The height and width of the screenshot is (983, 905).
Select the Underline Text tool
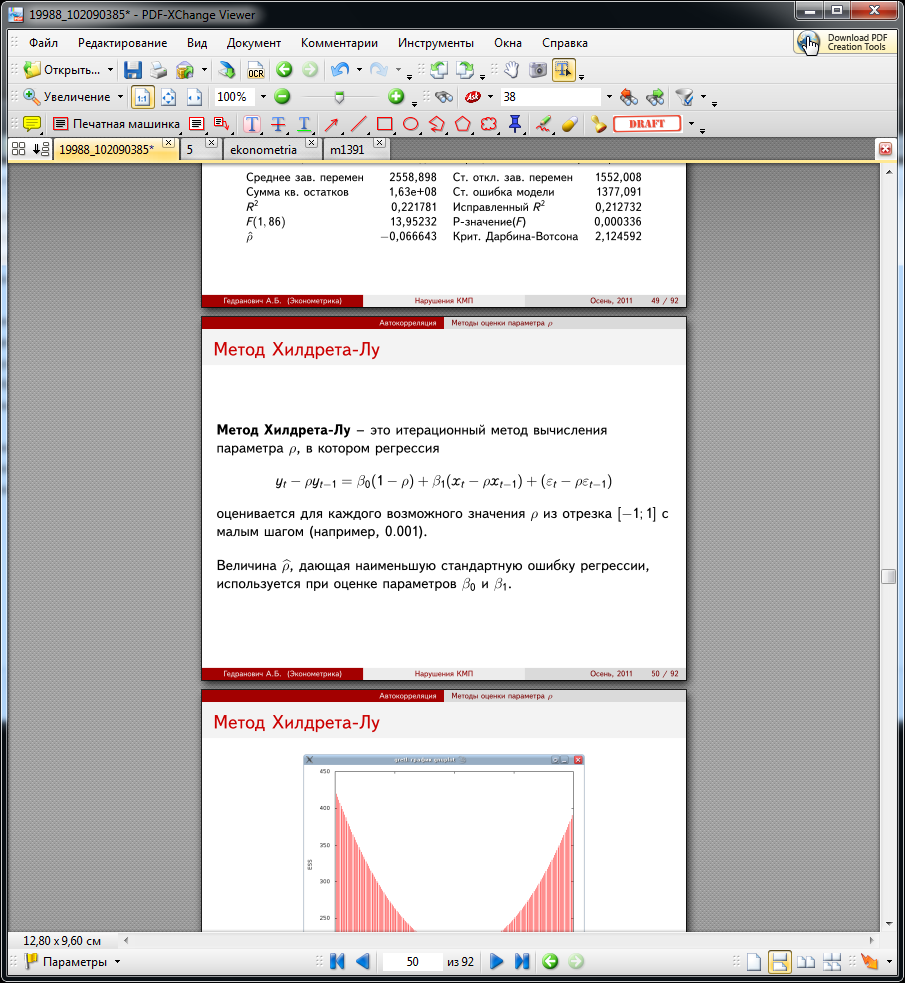[x=304, y=124]
